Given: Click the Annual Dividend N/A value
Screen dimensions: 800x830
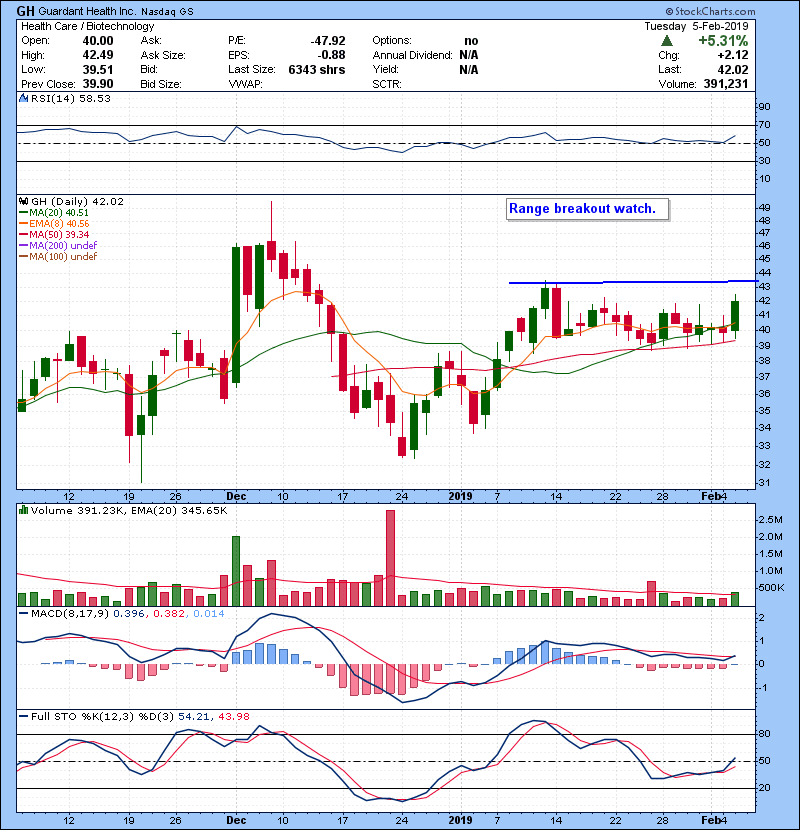Looking at the screenshot, I should [469, 55].
